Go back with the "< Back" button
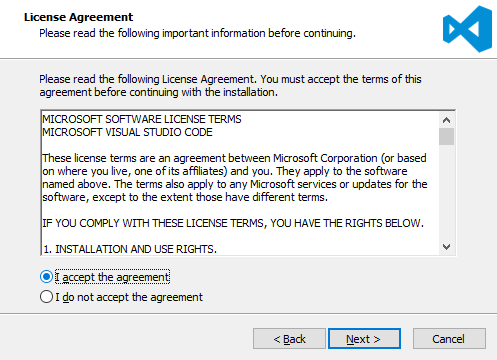Viewport: 497px width, 360px height. 289,339
